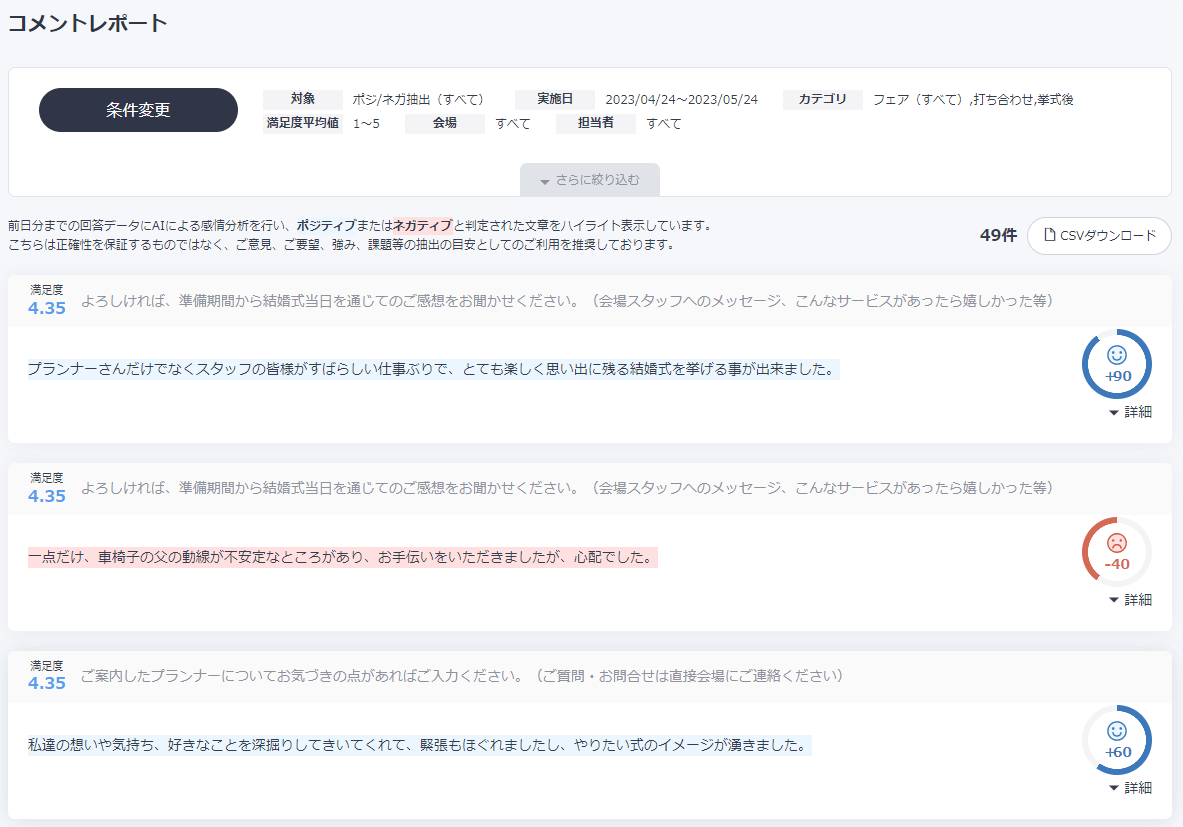Viewport: 1183px width, 827px height.
Task: Click the question header of the +90 comment
Action: 567,301
